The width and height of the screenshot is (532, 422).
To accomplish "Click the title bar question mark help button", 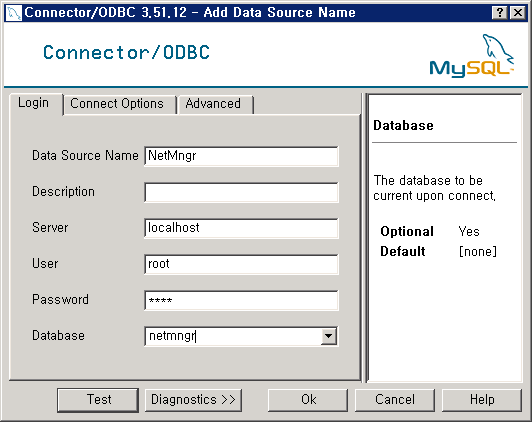I will click(499, 13).
